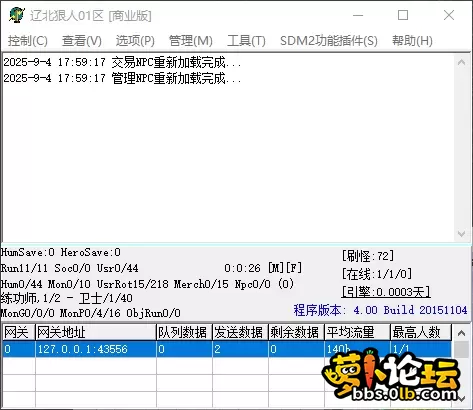
Task: Open the 工具(T) menu
Action: coord(246,41)
